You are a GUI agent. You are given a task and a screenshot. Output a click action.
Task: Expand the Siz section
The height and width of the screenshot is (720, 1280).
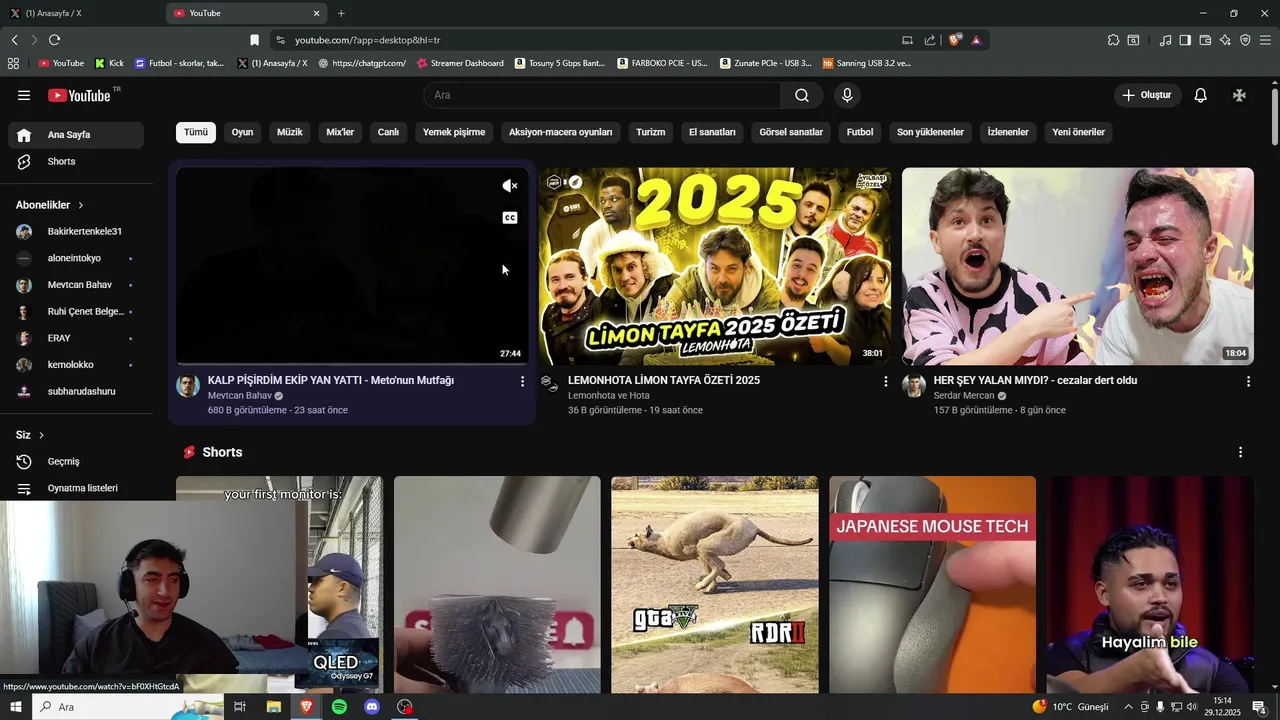[30, 435]
